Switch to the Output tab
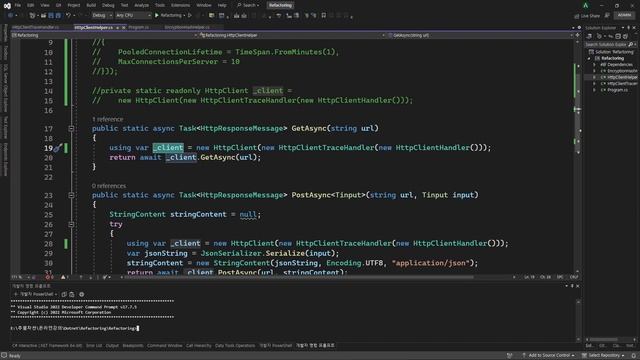 112,346
